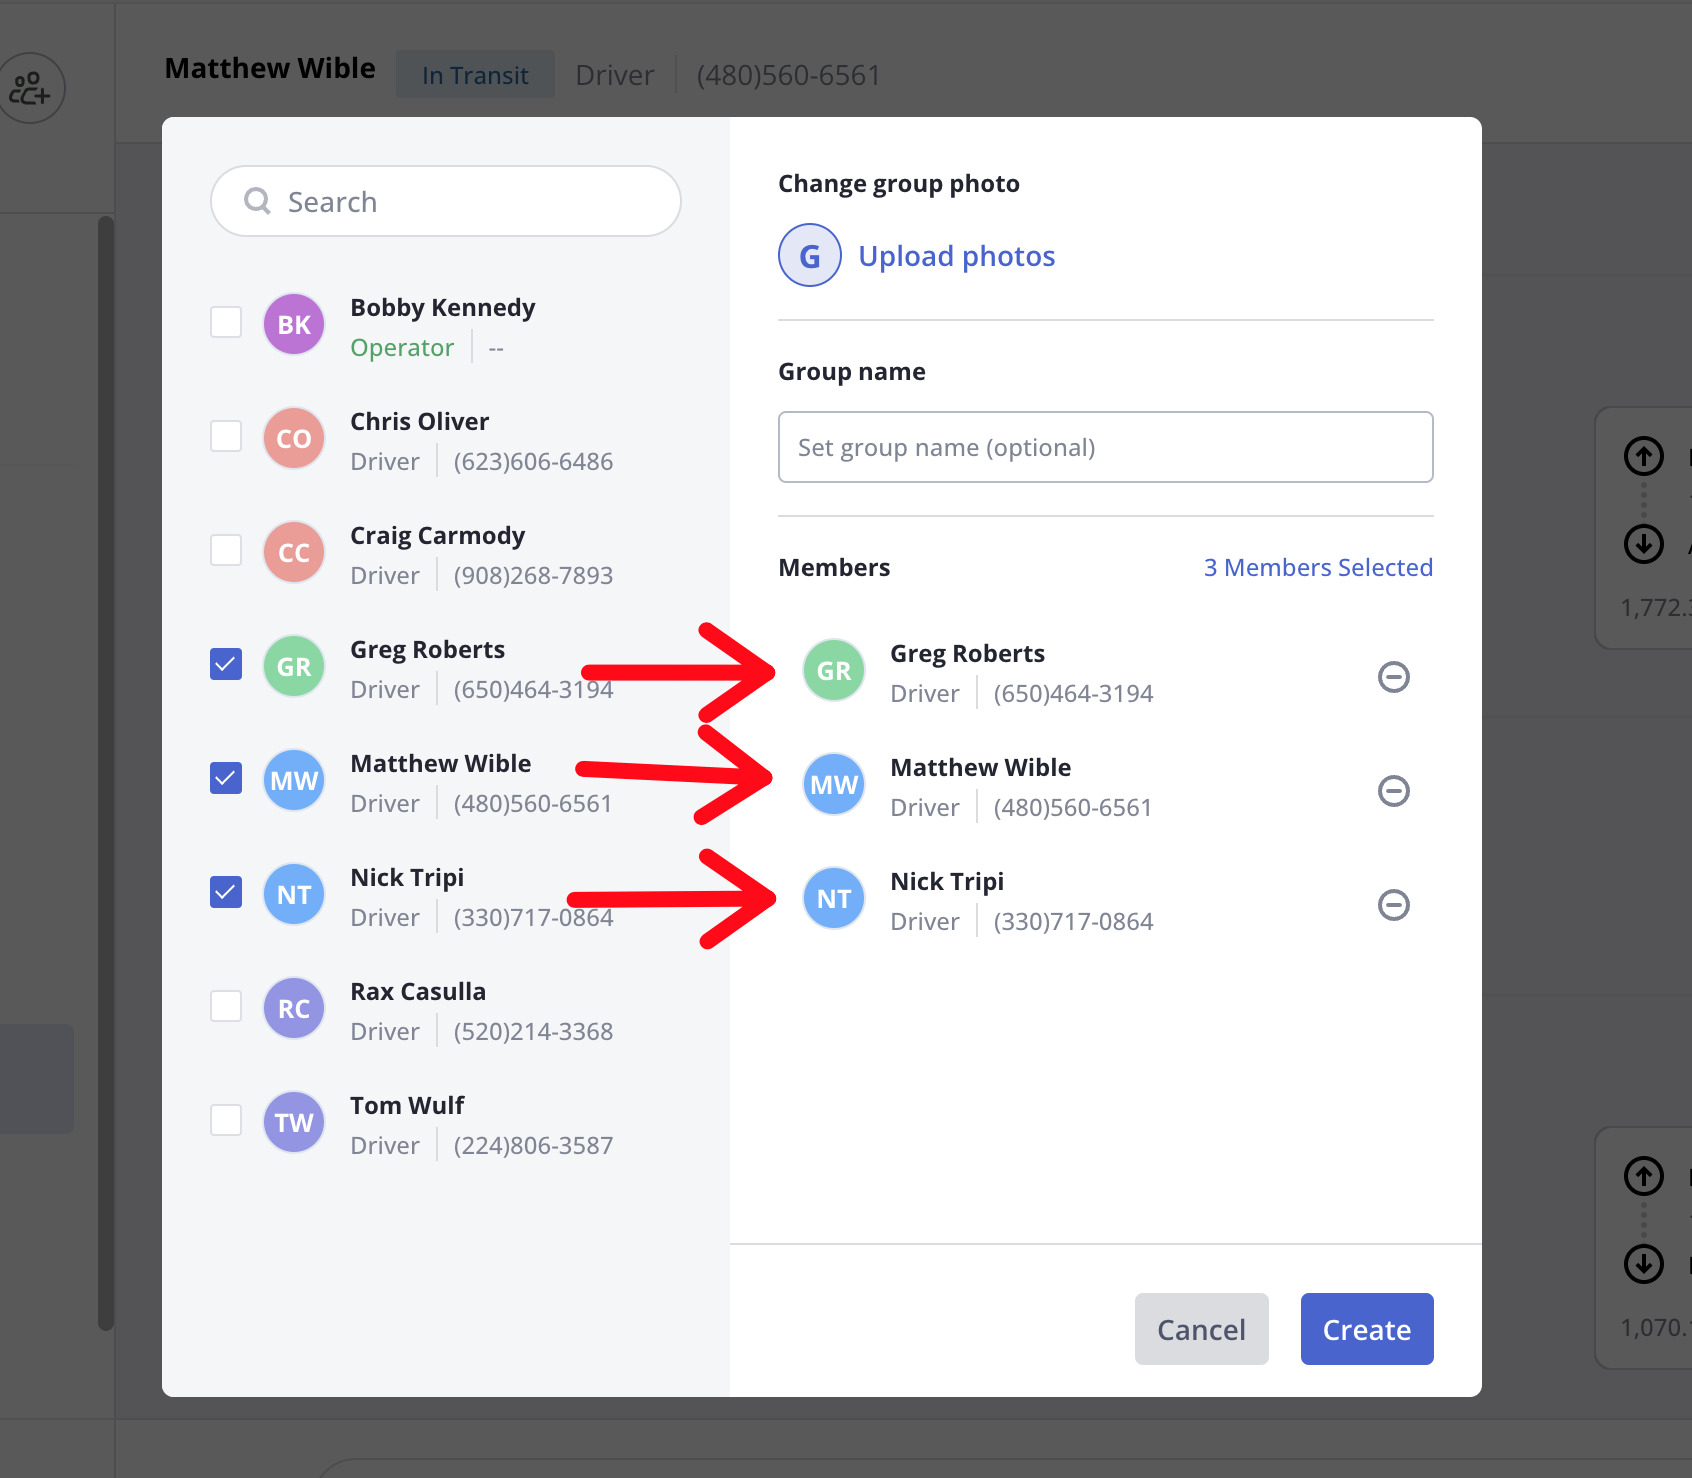The image size is (1692, 1478).
Task: Click the Create button
Action: (x=1367, y=1329)
